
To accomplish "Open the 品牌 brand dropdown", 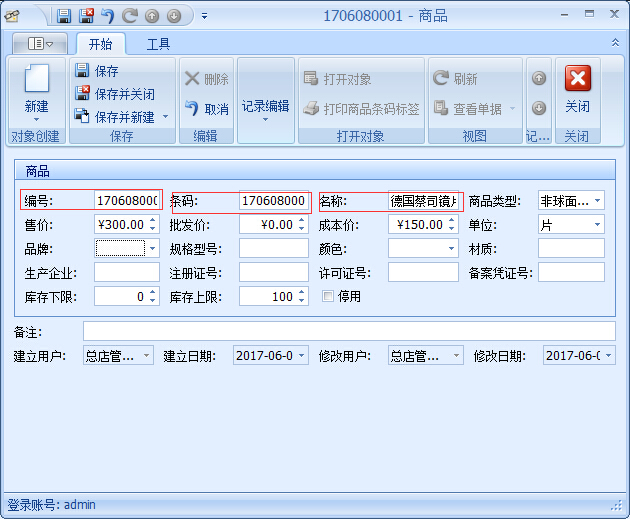I will (153, 249).
